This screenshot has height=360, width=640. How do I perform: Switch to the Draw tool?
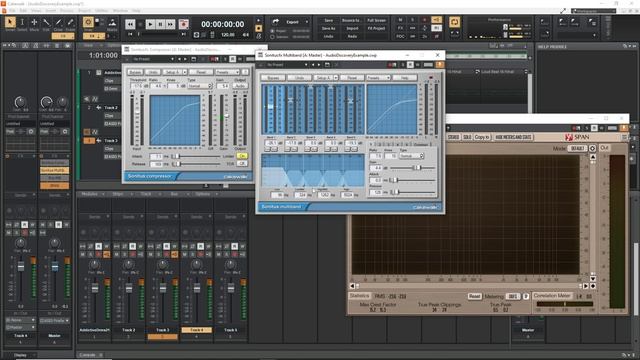(58, 22)
